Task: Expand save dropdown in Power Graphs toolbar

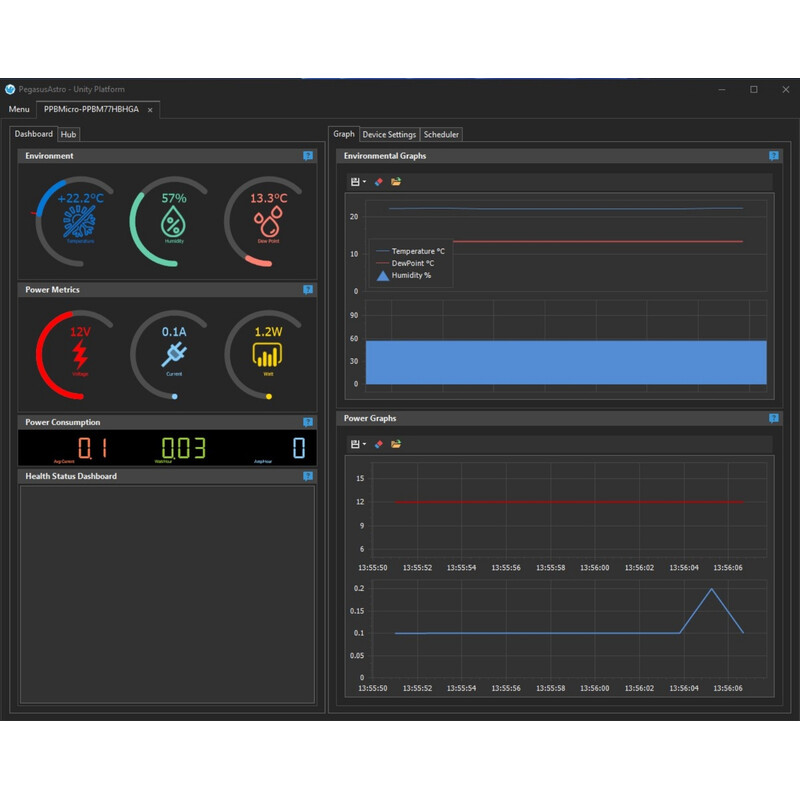Action: click(358, 444)
